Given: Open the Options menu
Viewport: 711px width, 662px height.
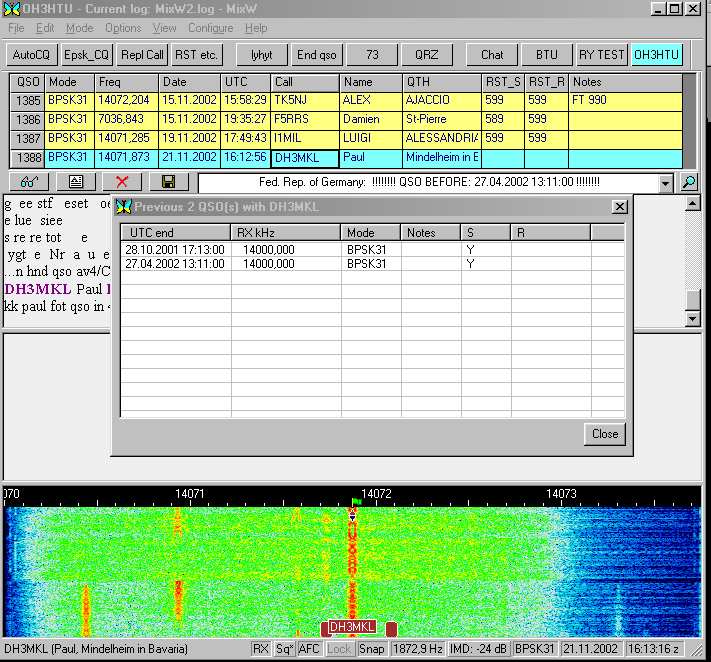Looking at the screenshot, I should click(x=123, y=28).
